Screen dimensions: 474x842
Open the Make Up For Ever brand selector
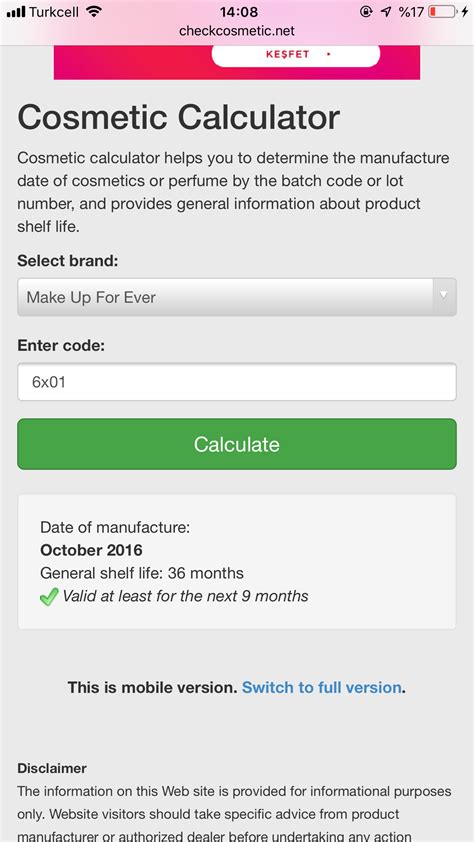pos(237,297)
